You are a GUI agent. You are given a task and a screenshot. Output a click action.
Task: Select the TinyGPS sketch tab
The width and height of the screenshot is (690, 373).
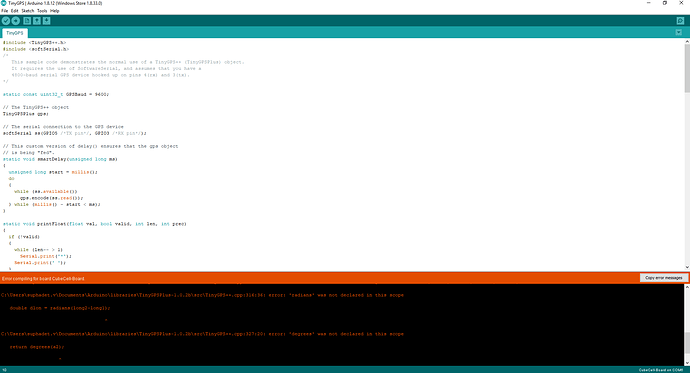[15, 33]
